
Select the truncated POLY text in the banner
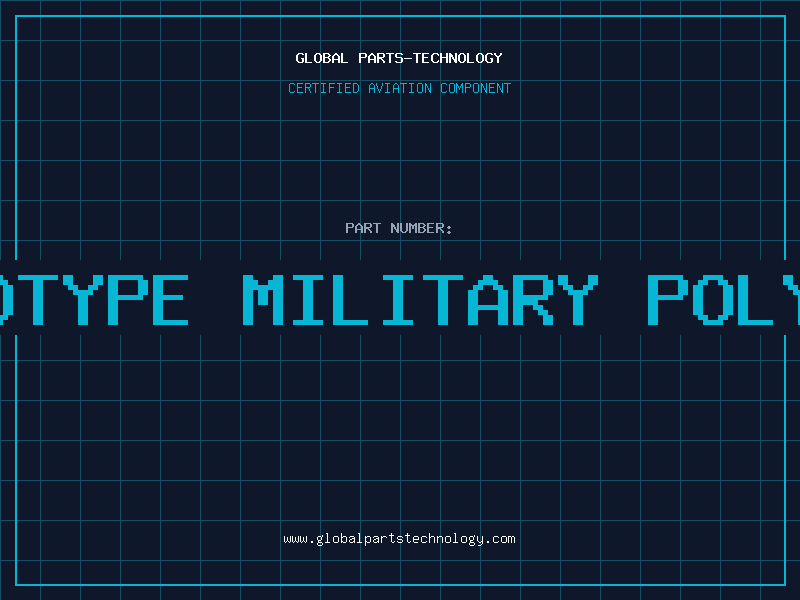coord(724,300)
